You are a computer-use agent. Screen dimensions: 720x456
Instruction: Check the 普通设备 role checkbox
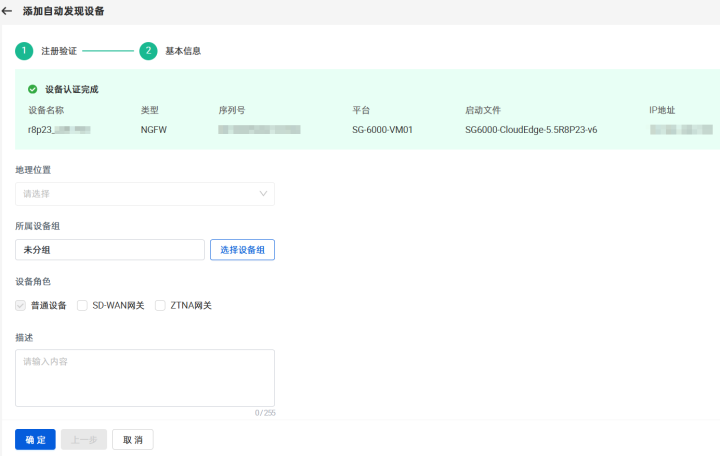21,306
